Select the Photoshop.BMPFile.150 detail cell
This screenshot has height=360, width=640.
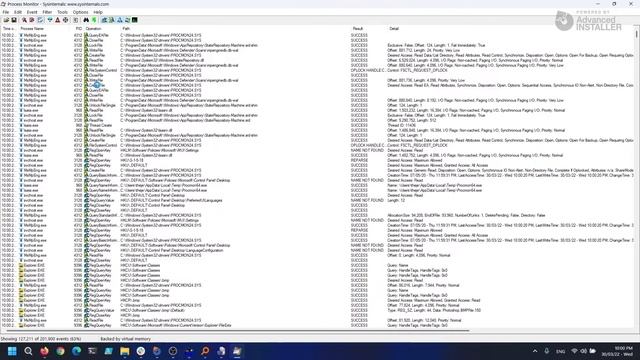(x=434, y=310)
